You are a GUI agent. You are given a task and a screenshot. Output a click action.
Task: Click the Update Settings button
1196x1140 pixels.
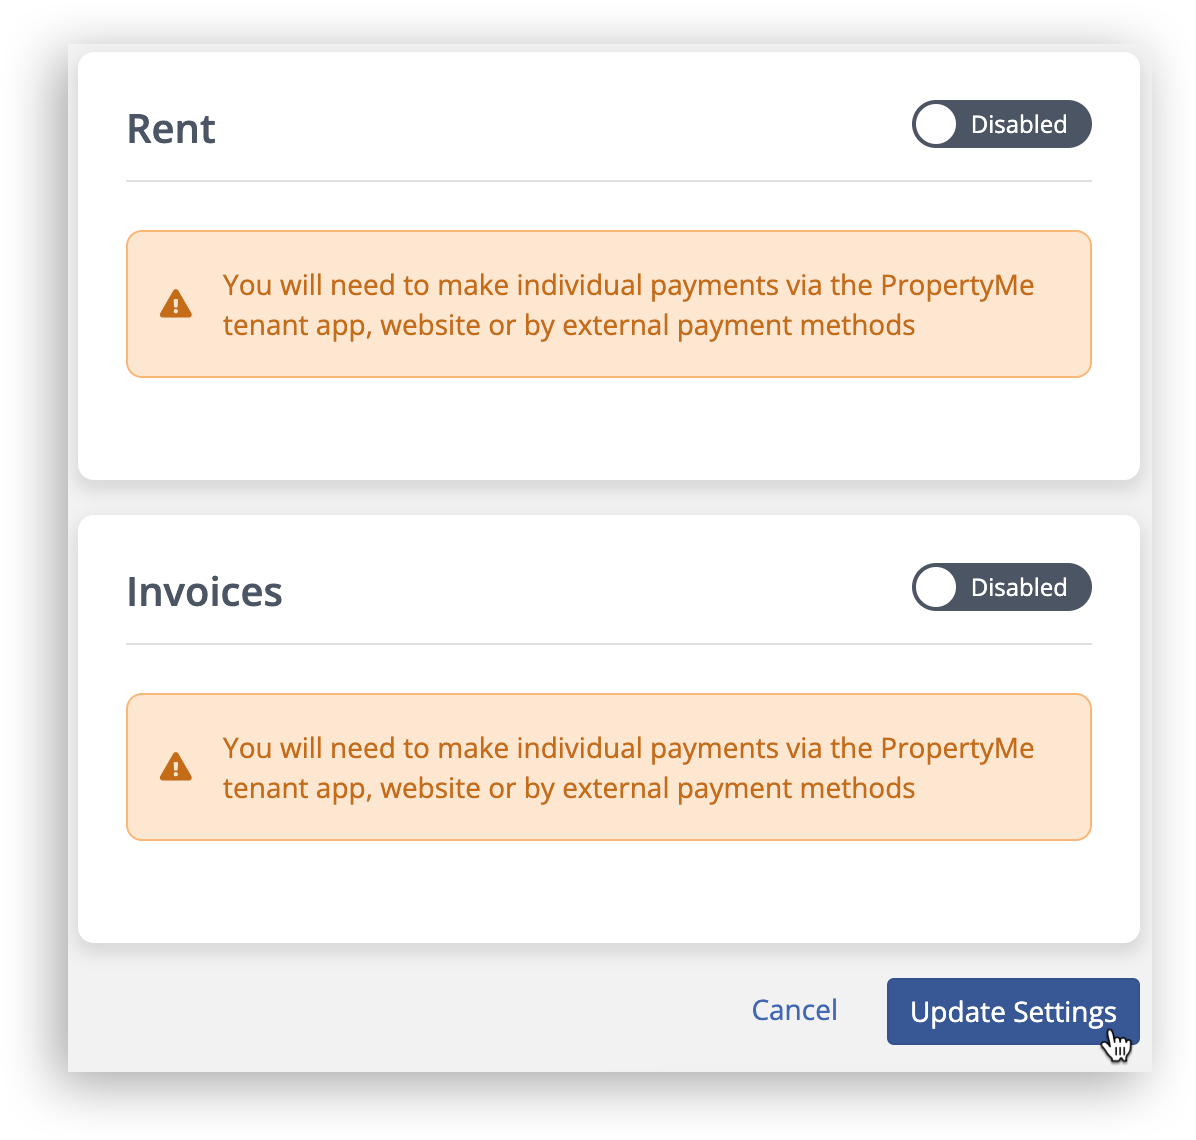point(1012,1011)
